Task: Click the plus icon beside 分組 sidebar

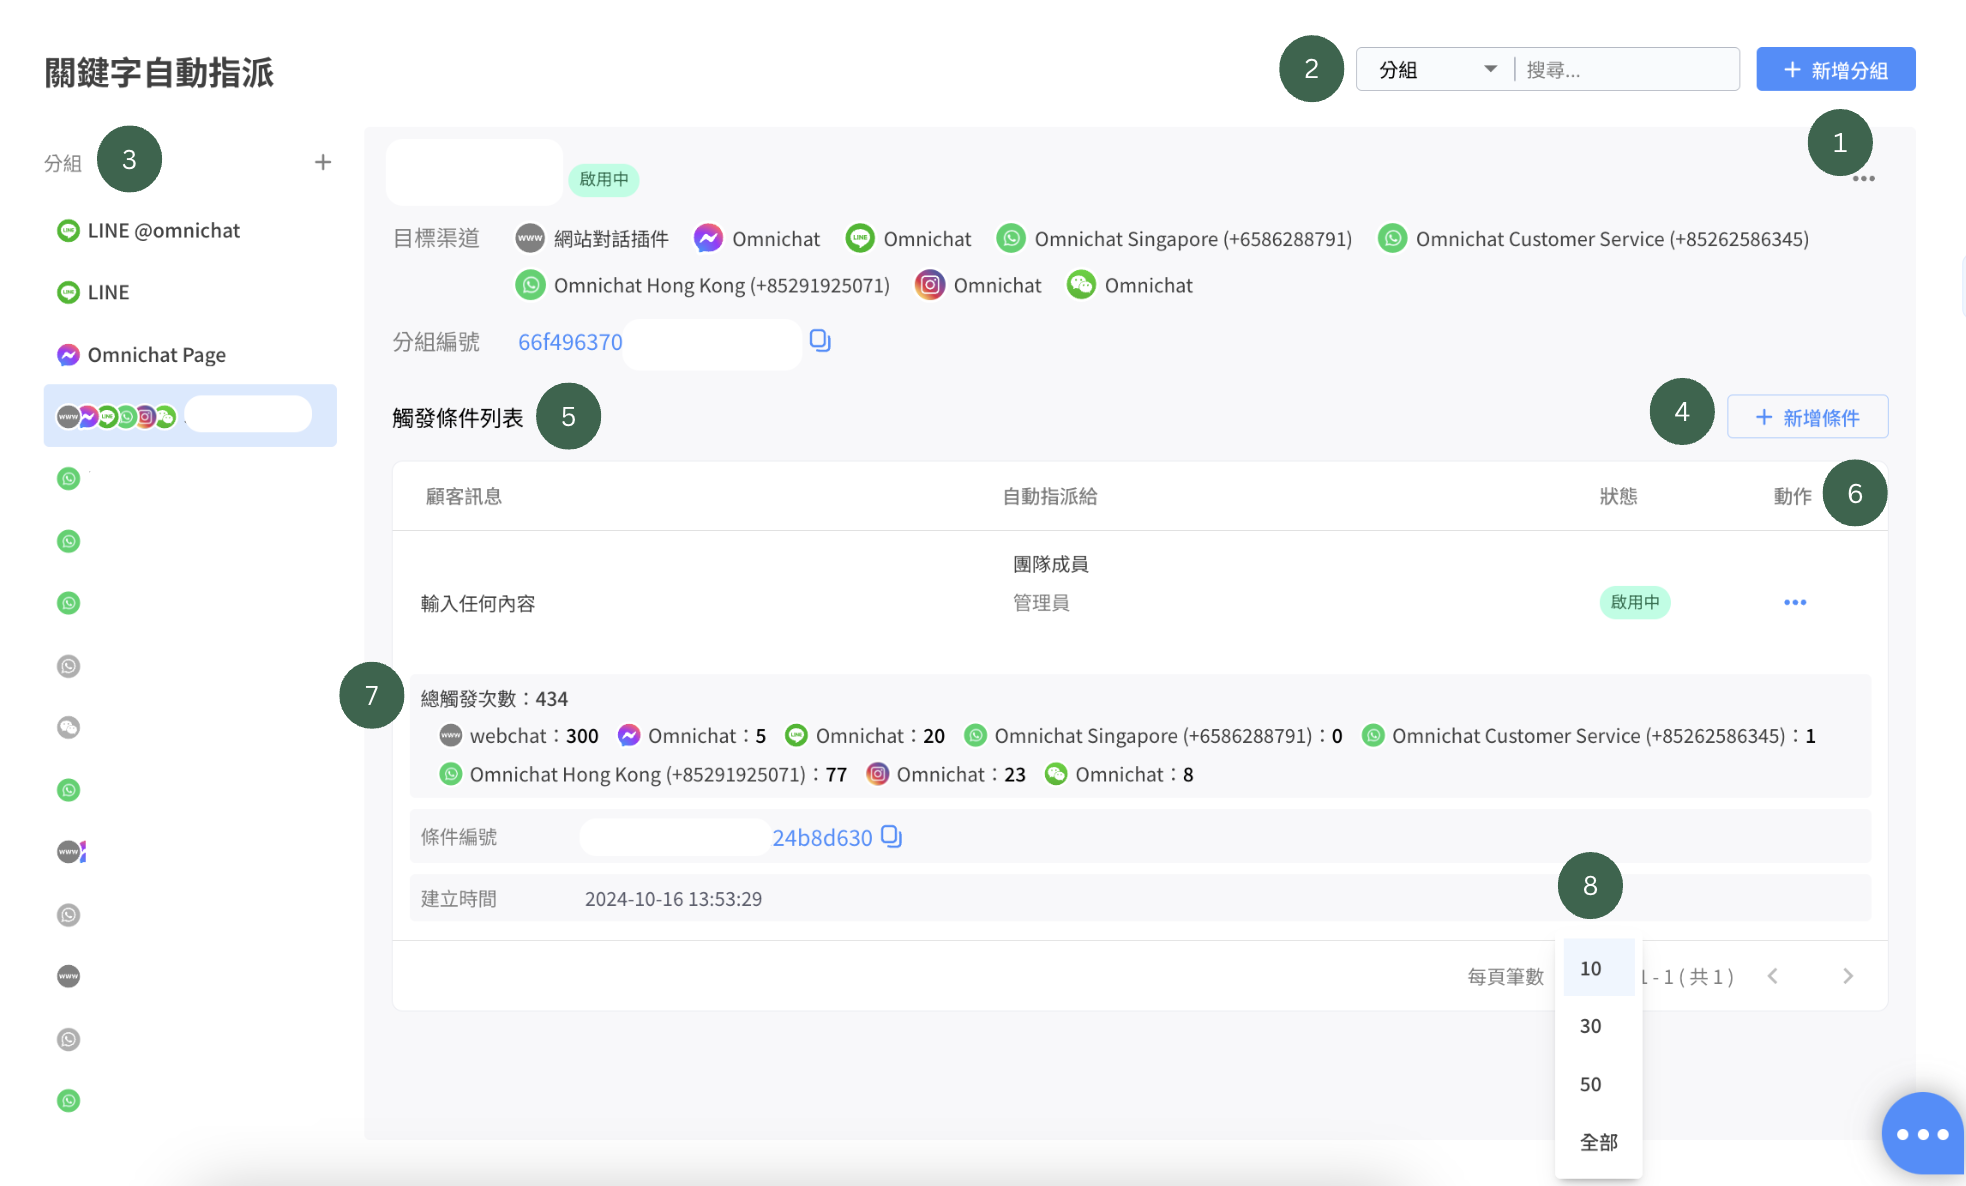Action: click(x=322, y=162)
